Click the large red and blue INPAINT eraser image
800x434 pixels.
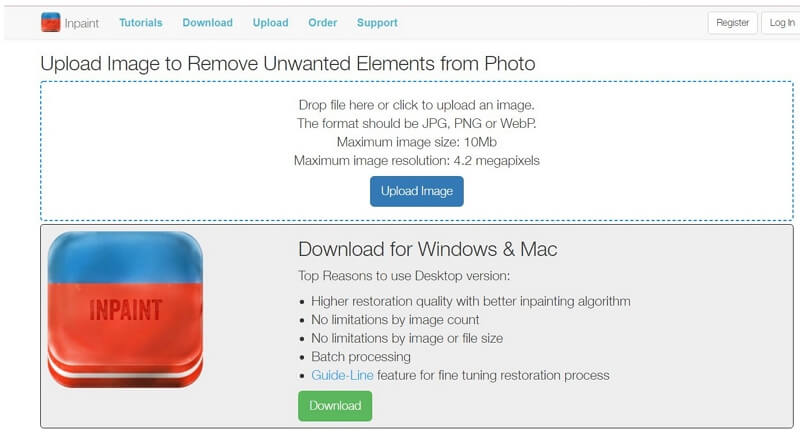pyautogui.click(x=126, y=310)
